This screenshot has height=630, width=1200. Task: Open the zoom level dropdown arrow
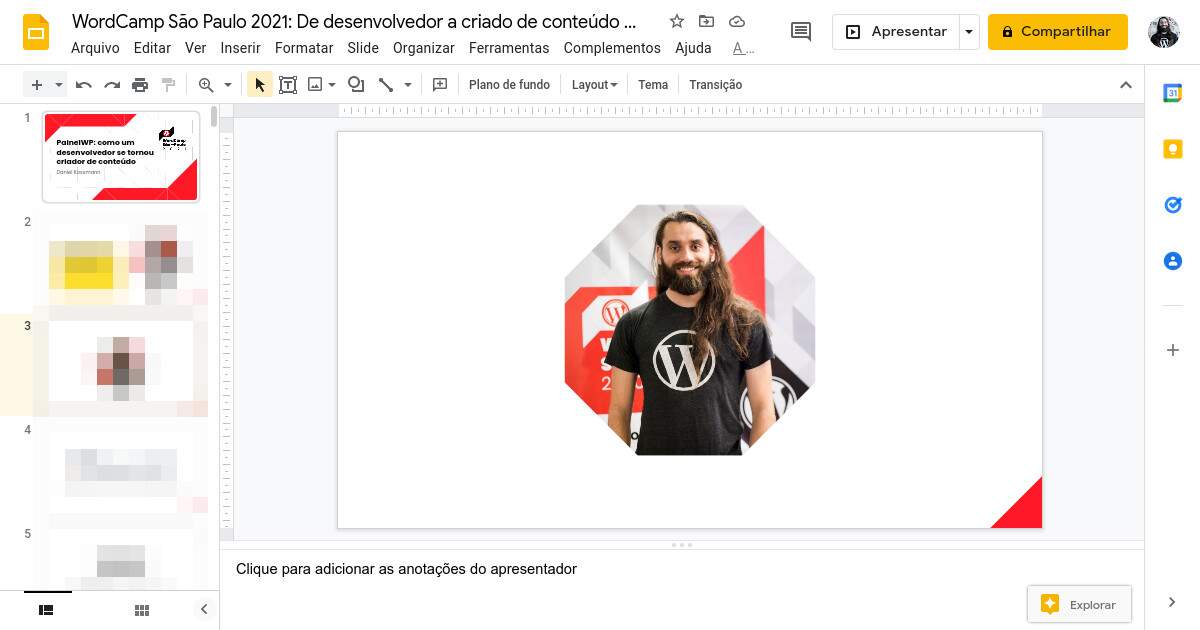pos(228,85)
